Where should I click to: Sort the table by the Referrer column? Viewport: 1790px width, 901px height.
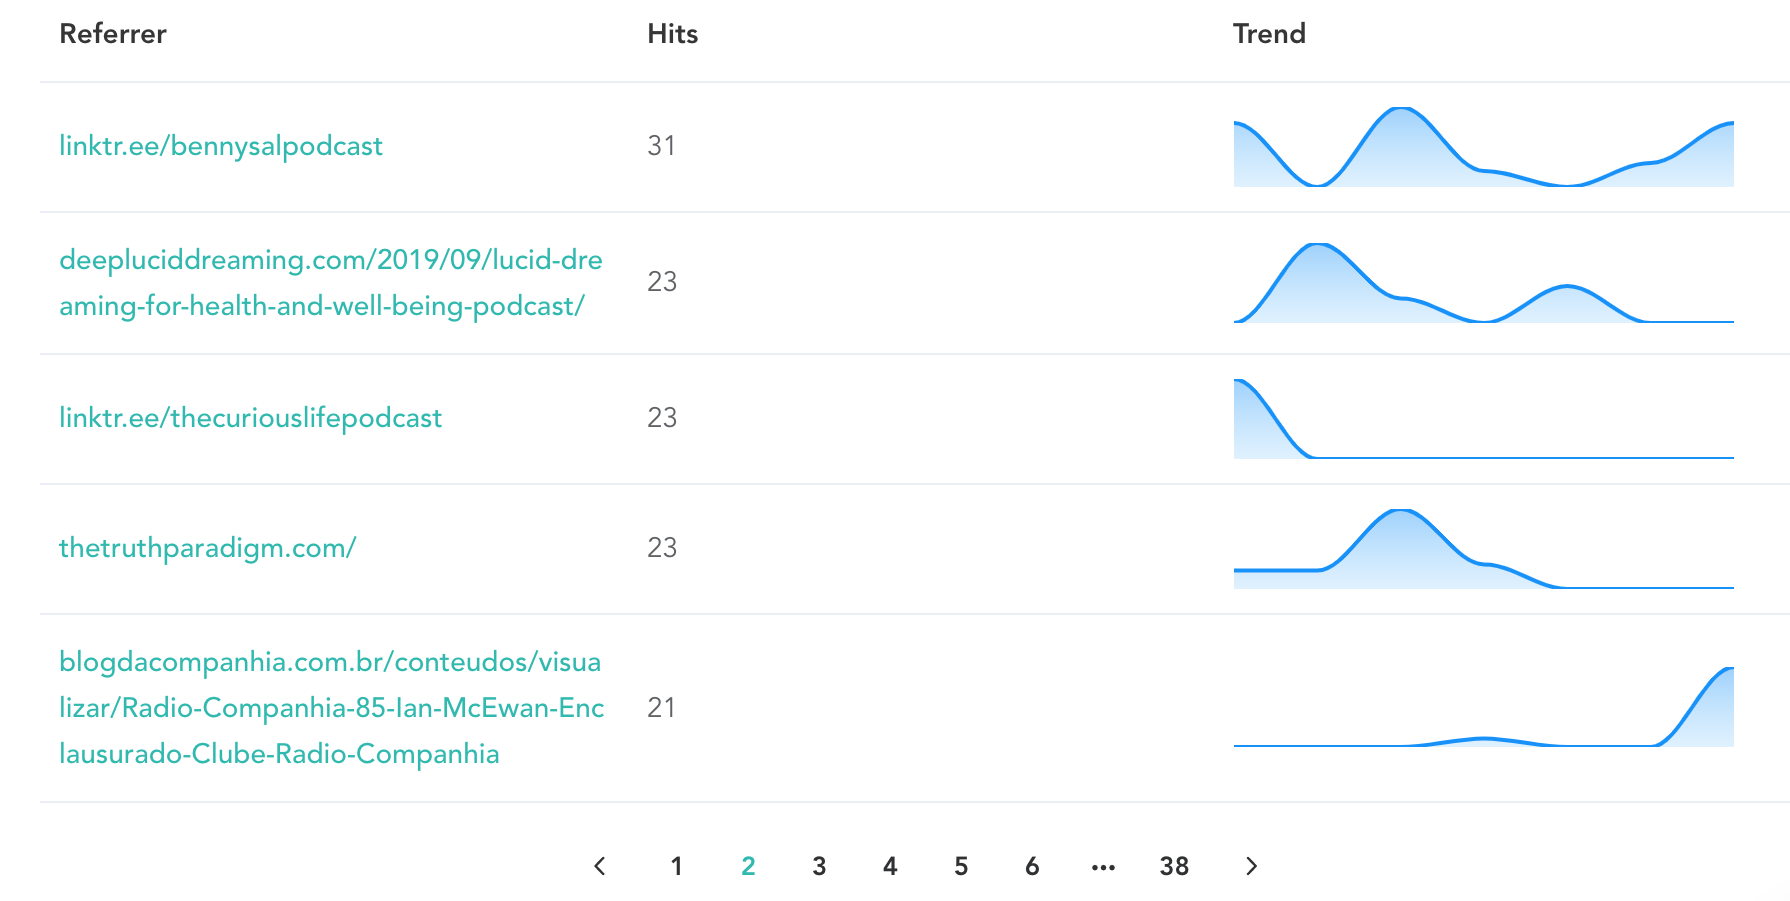coord(112,33)
